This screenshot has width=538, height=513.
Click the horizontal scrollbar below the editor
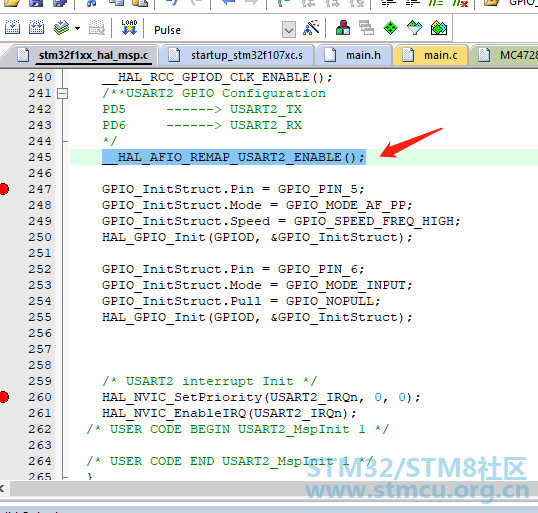[274, 488]
